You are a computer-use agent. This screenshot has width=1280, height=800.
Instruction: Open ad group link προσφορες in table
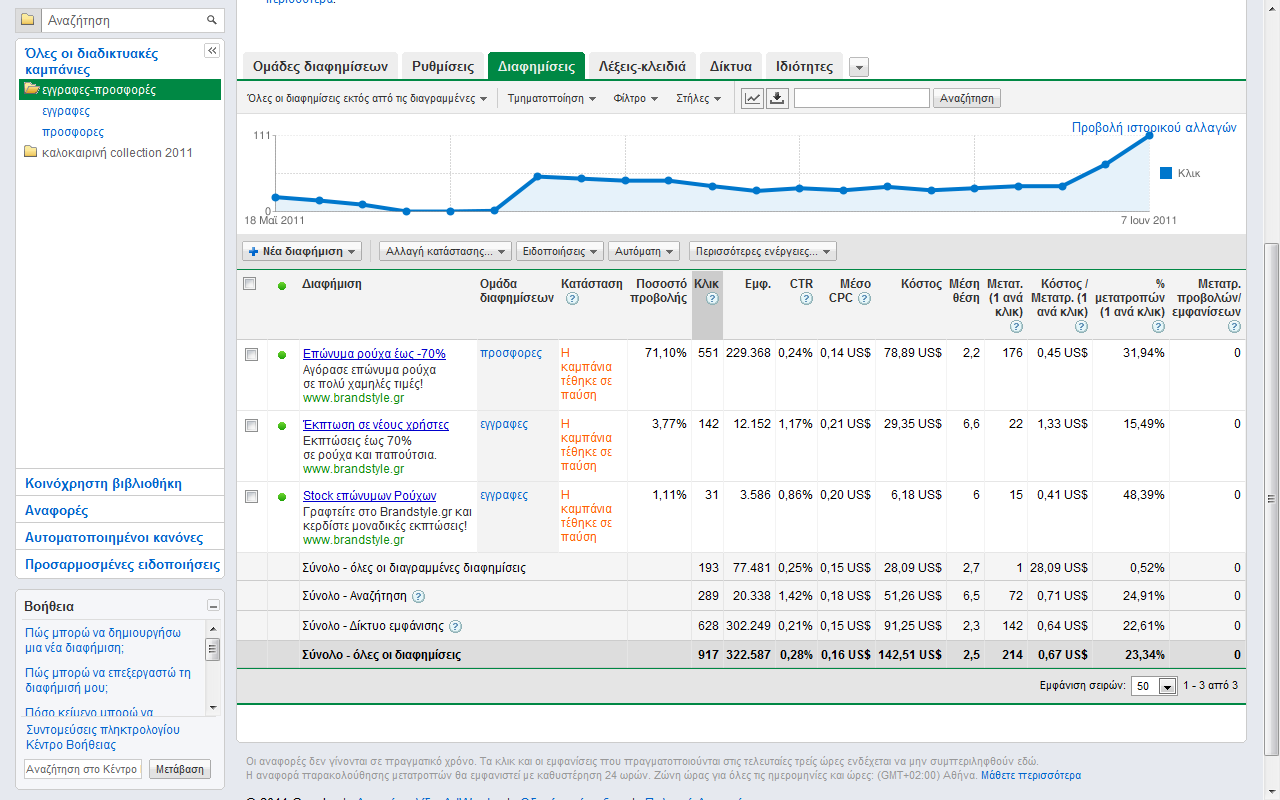[511, 353]
